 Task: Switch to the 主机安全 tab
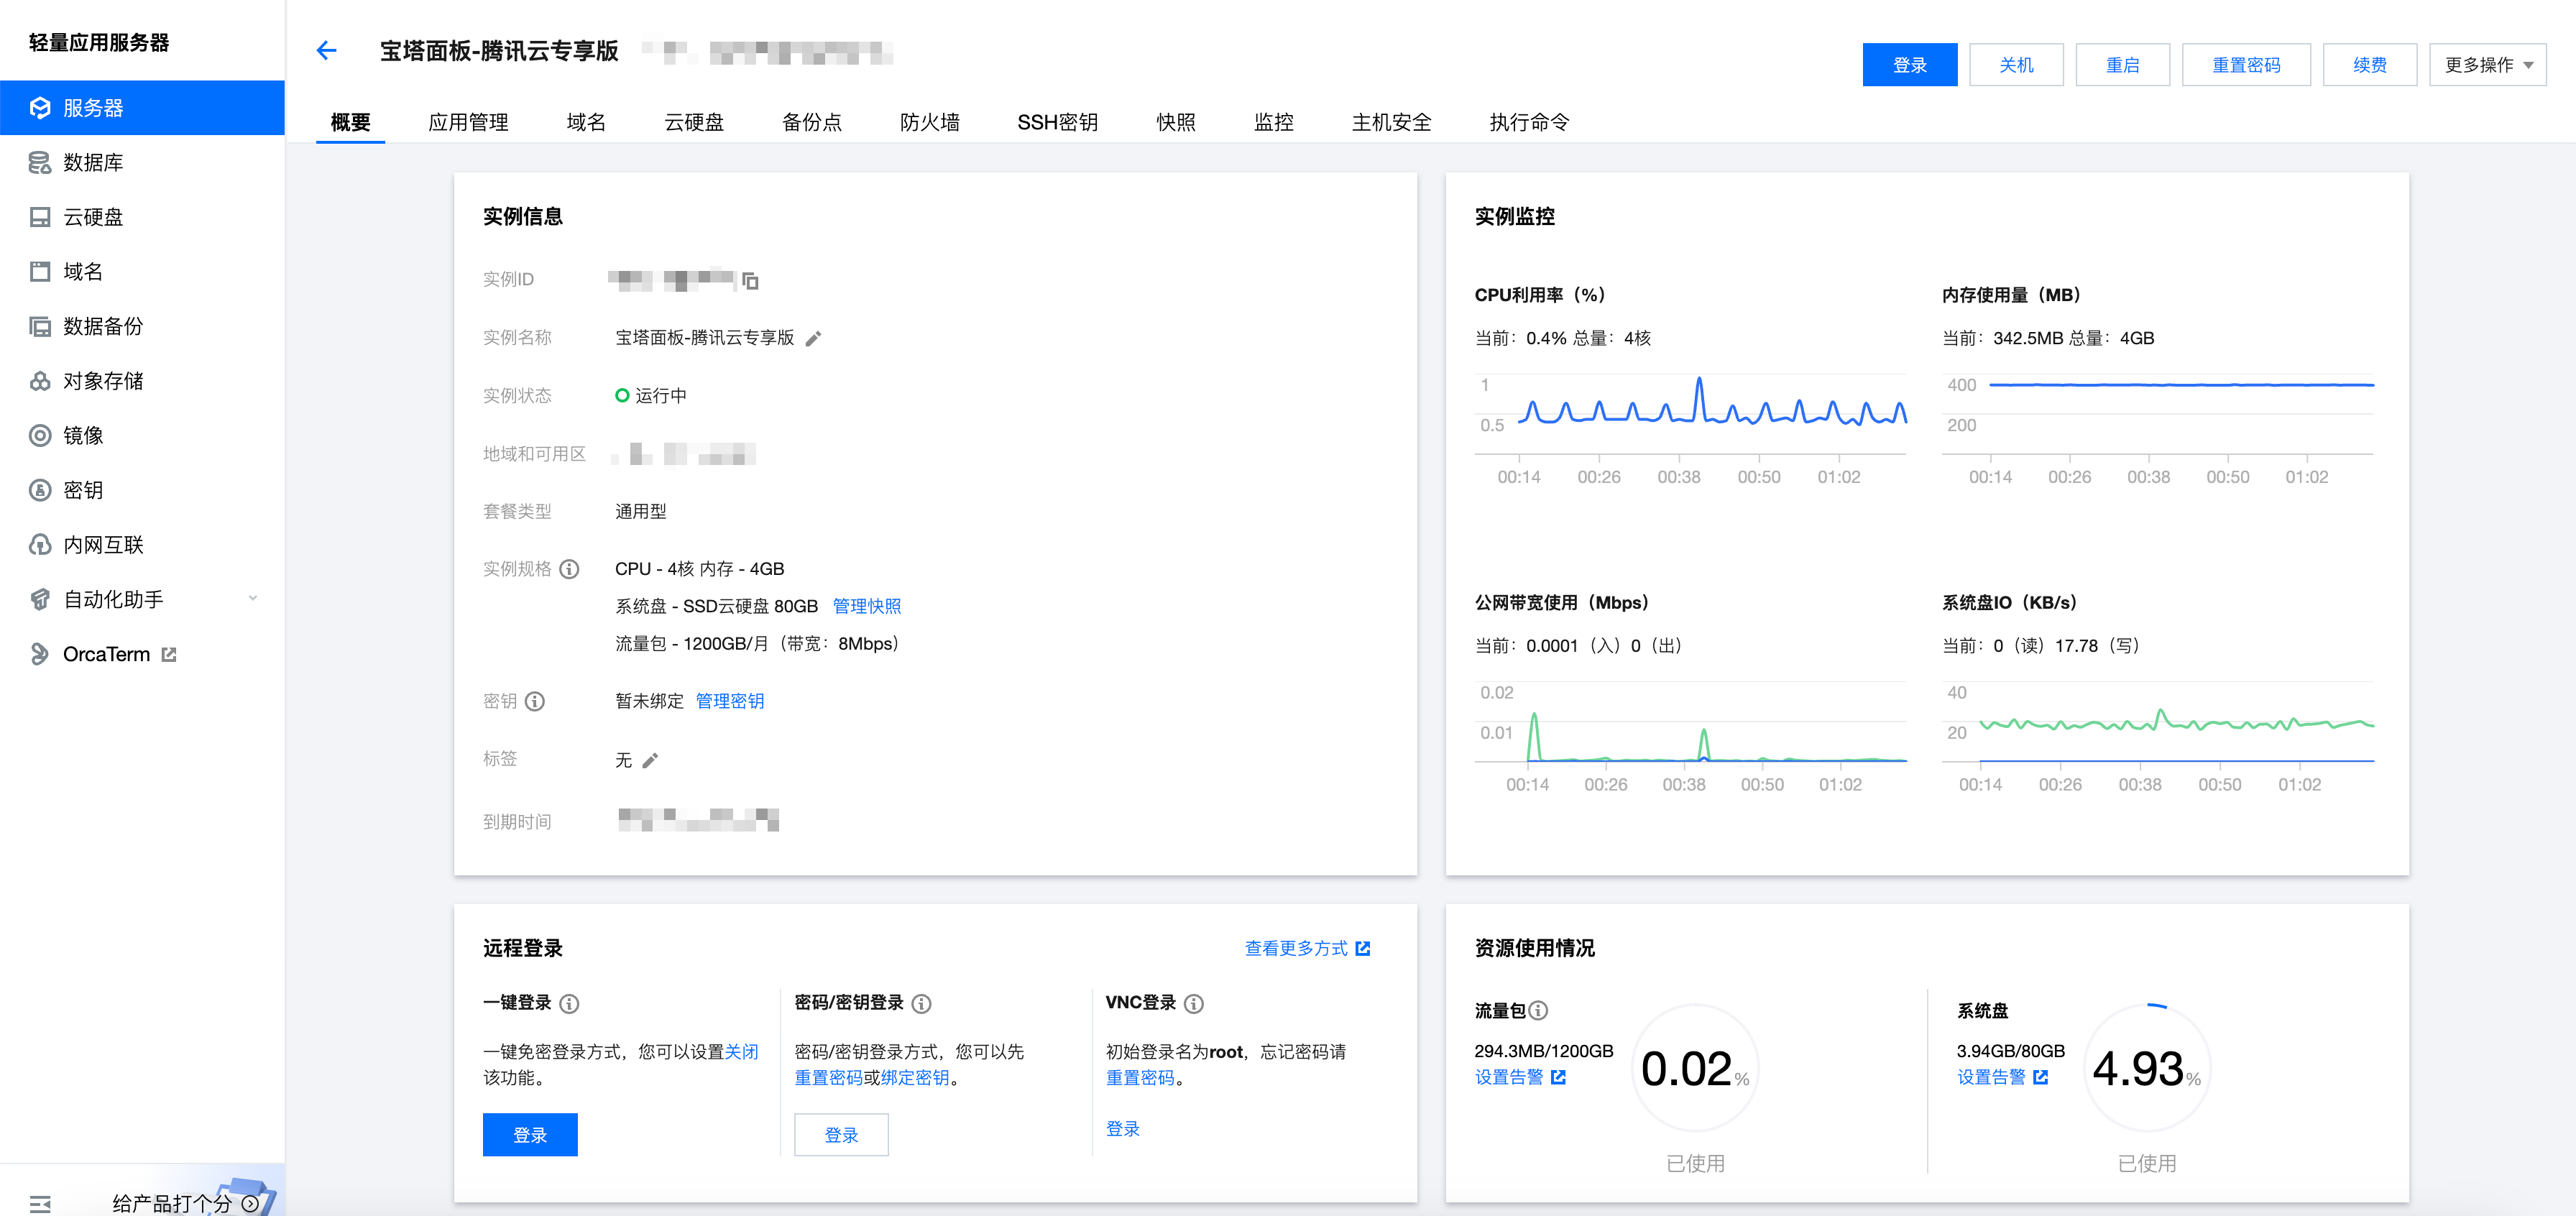coord(1392,122)
